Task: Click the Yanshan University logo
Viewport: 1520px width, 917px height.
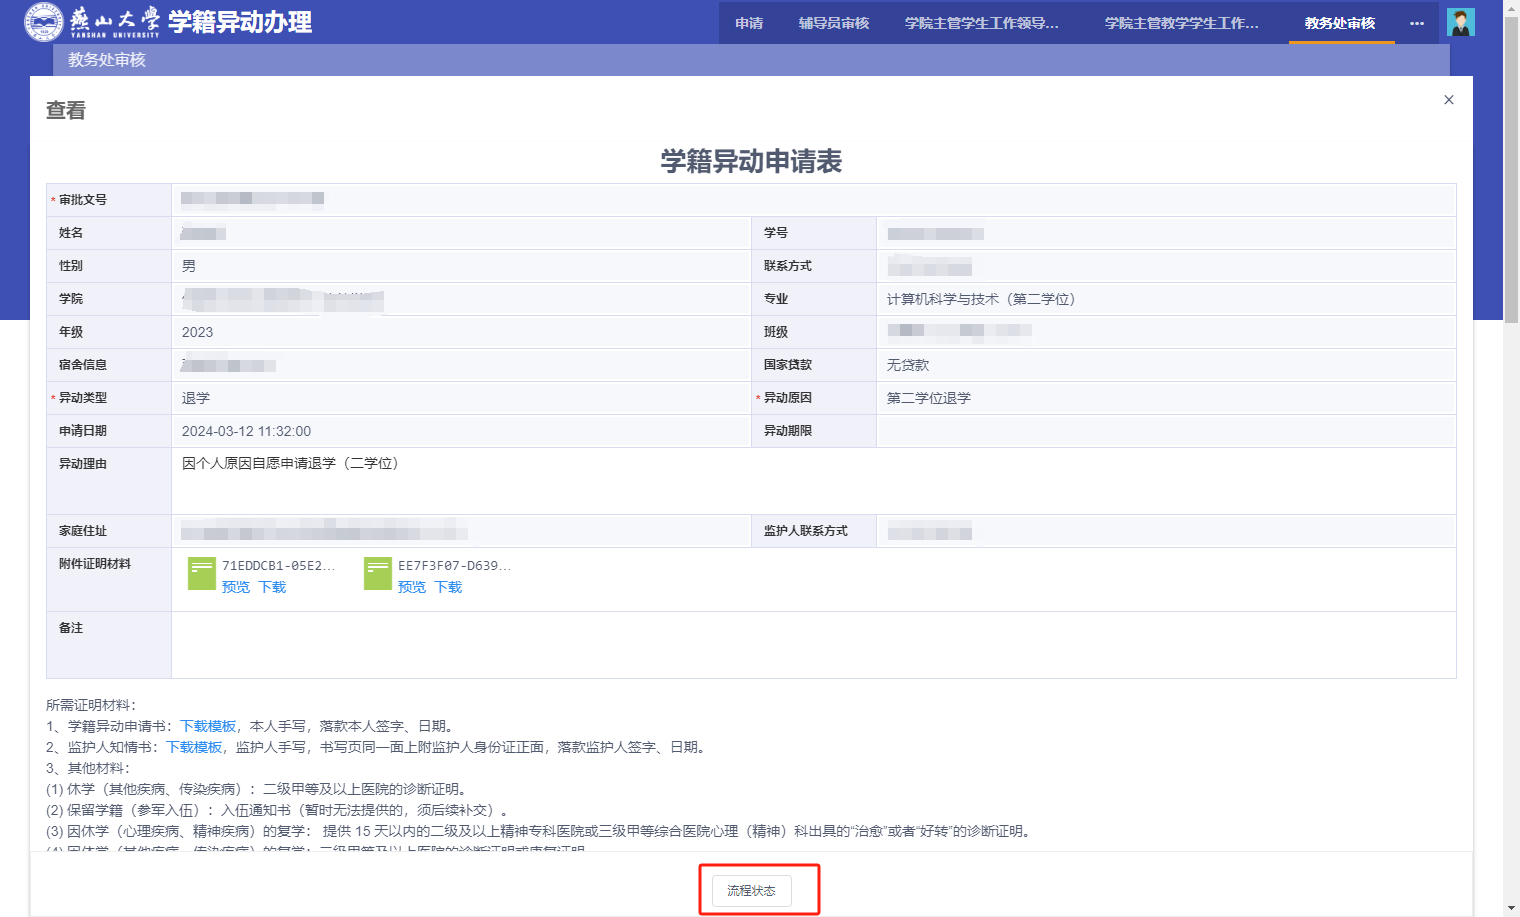Action: [x=44, y=22]
